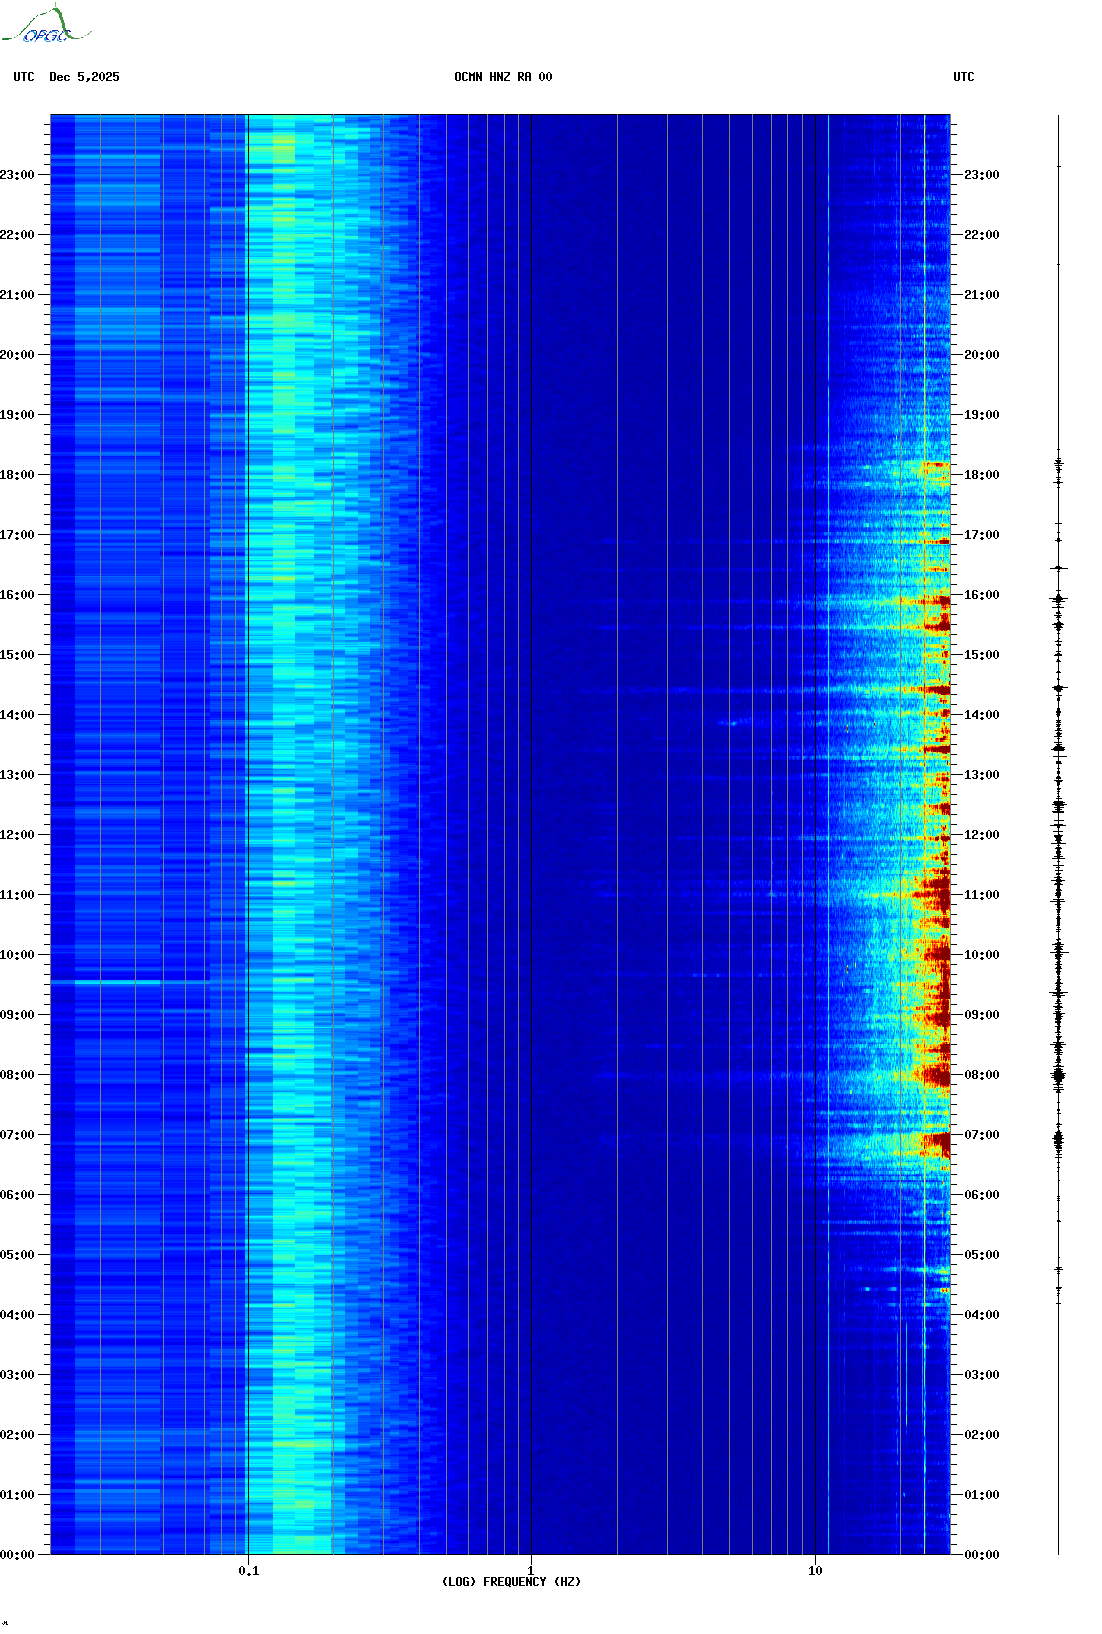
Task: Select the 23:00 mark on left time axis
Action: (17, 175)
